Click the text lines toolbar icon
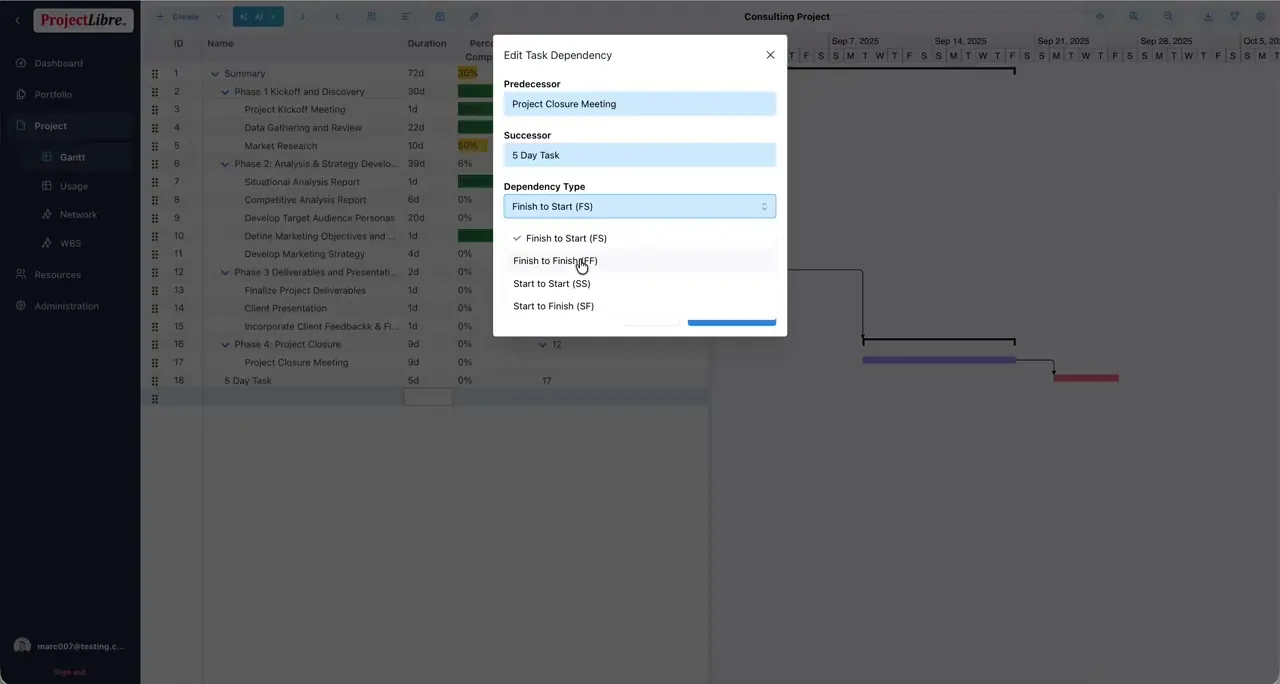 pyautogui.click(x=405, y=17)
